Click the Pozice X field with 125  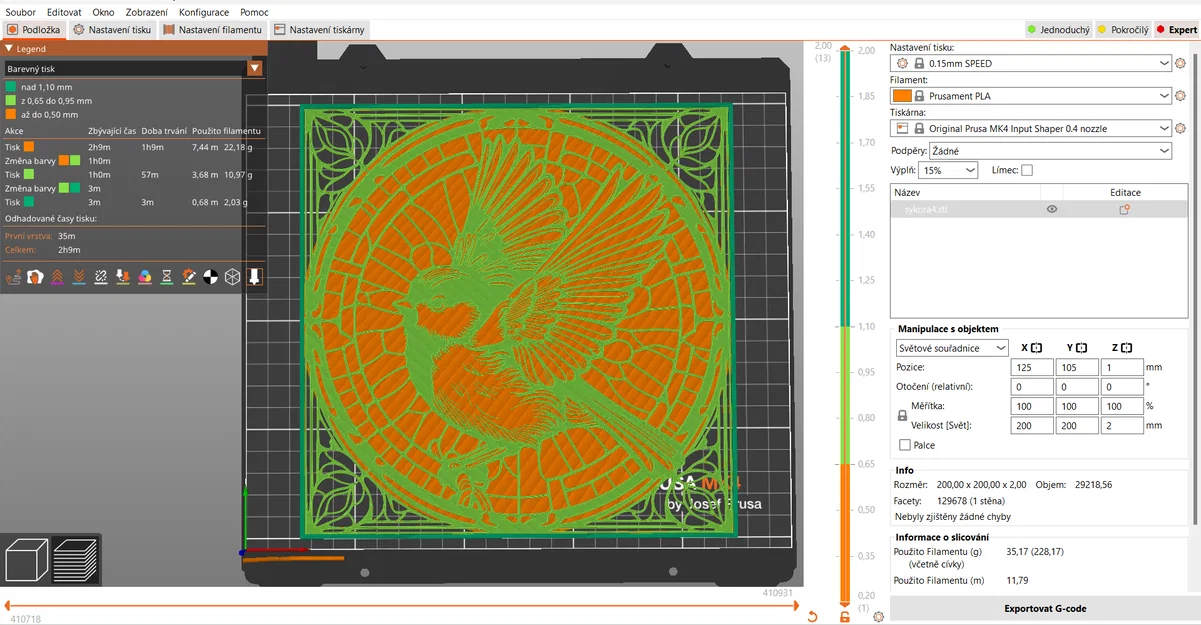point(1032,367)
